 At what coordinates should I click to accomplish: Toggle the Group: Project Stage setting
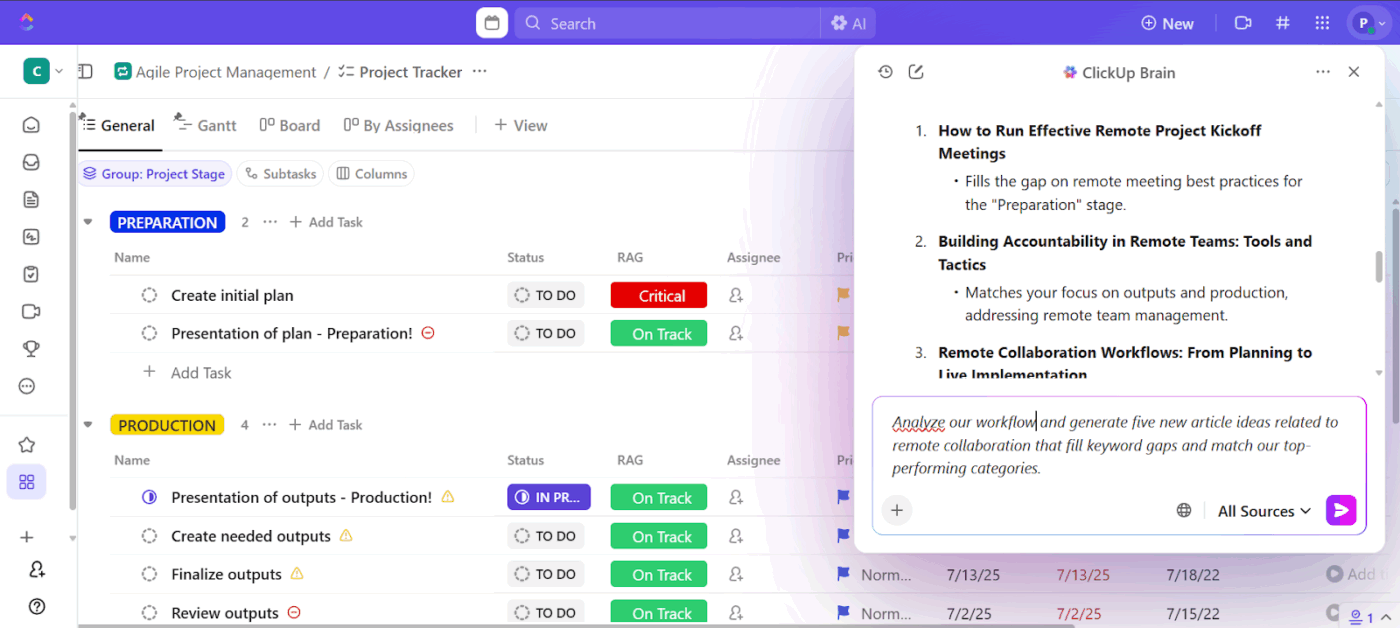pyautogui.click(x=155, y=173)
